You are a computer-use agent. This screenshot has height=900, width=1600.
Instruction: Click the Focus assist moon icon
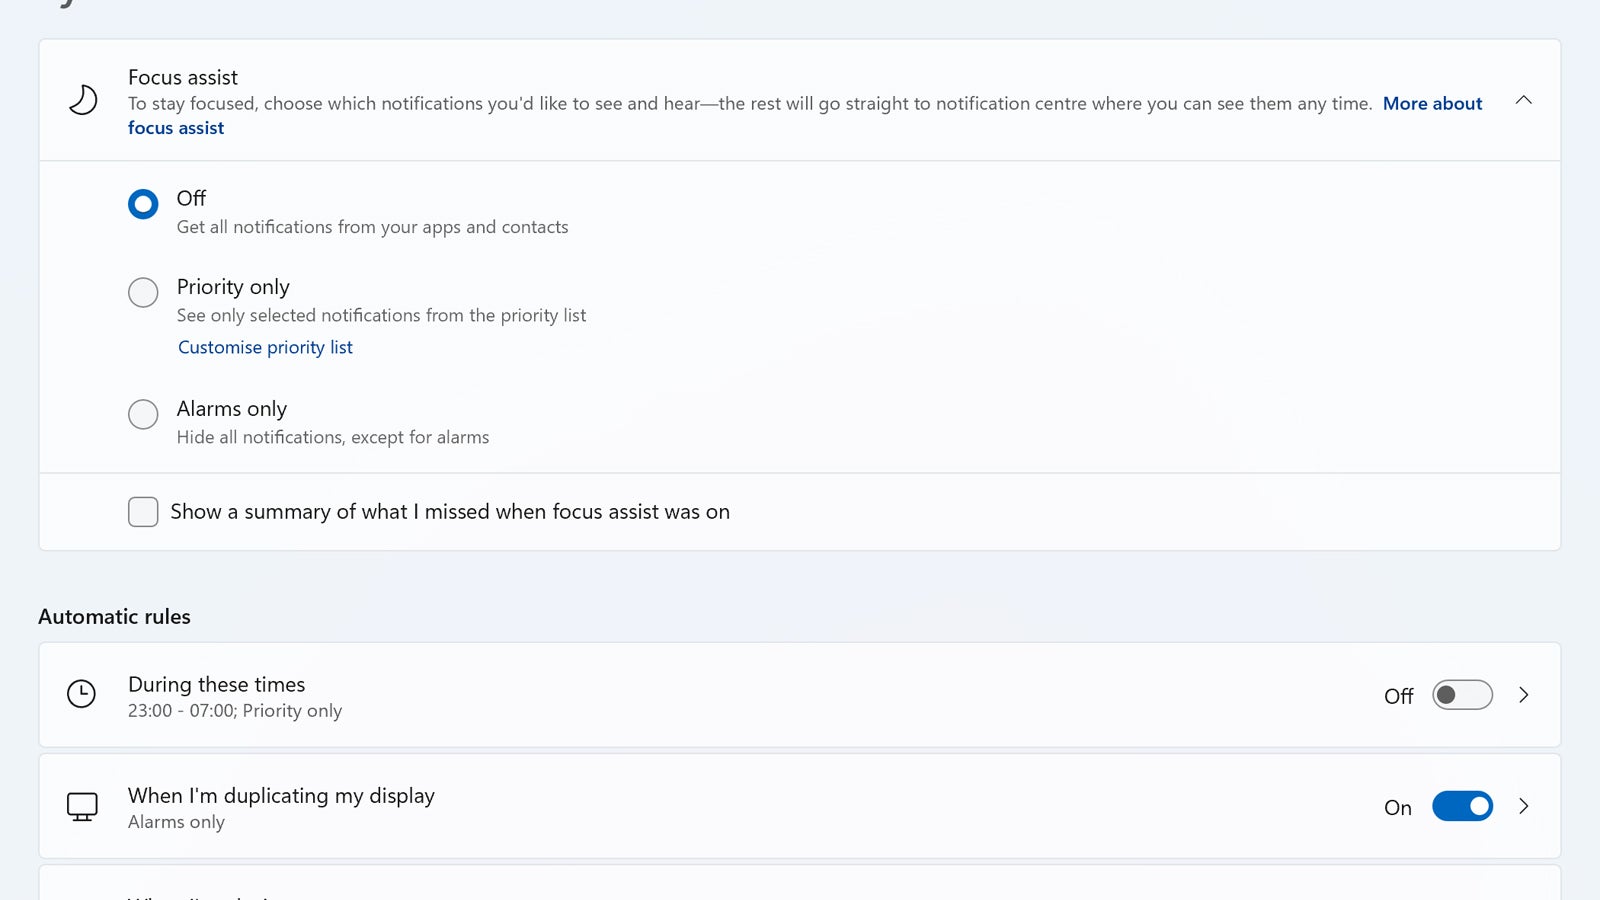(x=82, y=100)
